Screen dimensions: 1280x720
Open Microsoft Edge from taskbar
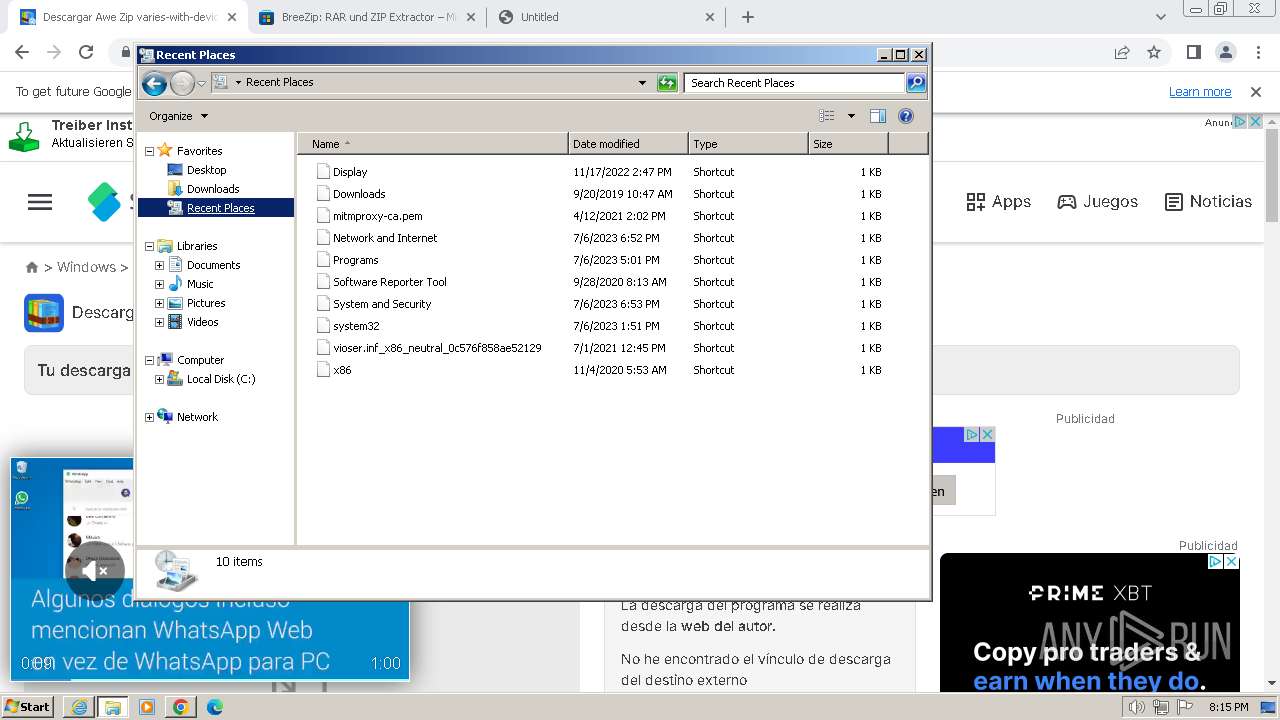point(215,707)
